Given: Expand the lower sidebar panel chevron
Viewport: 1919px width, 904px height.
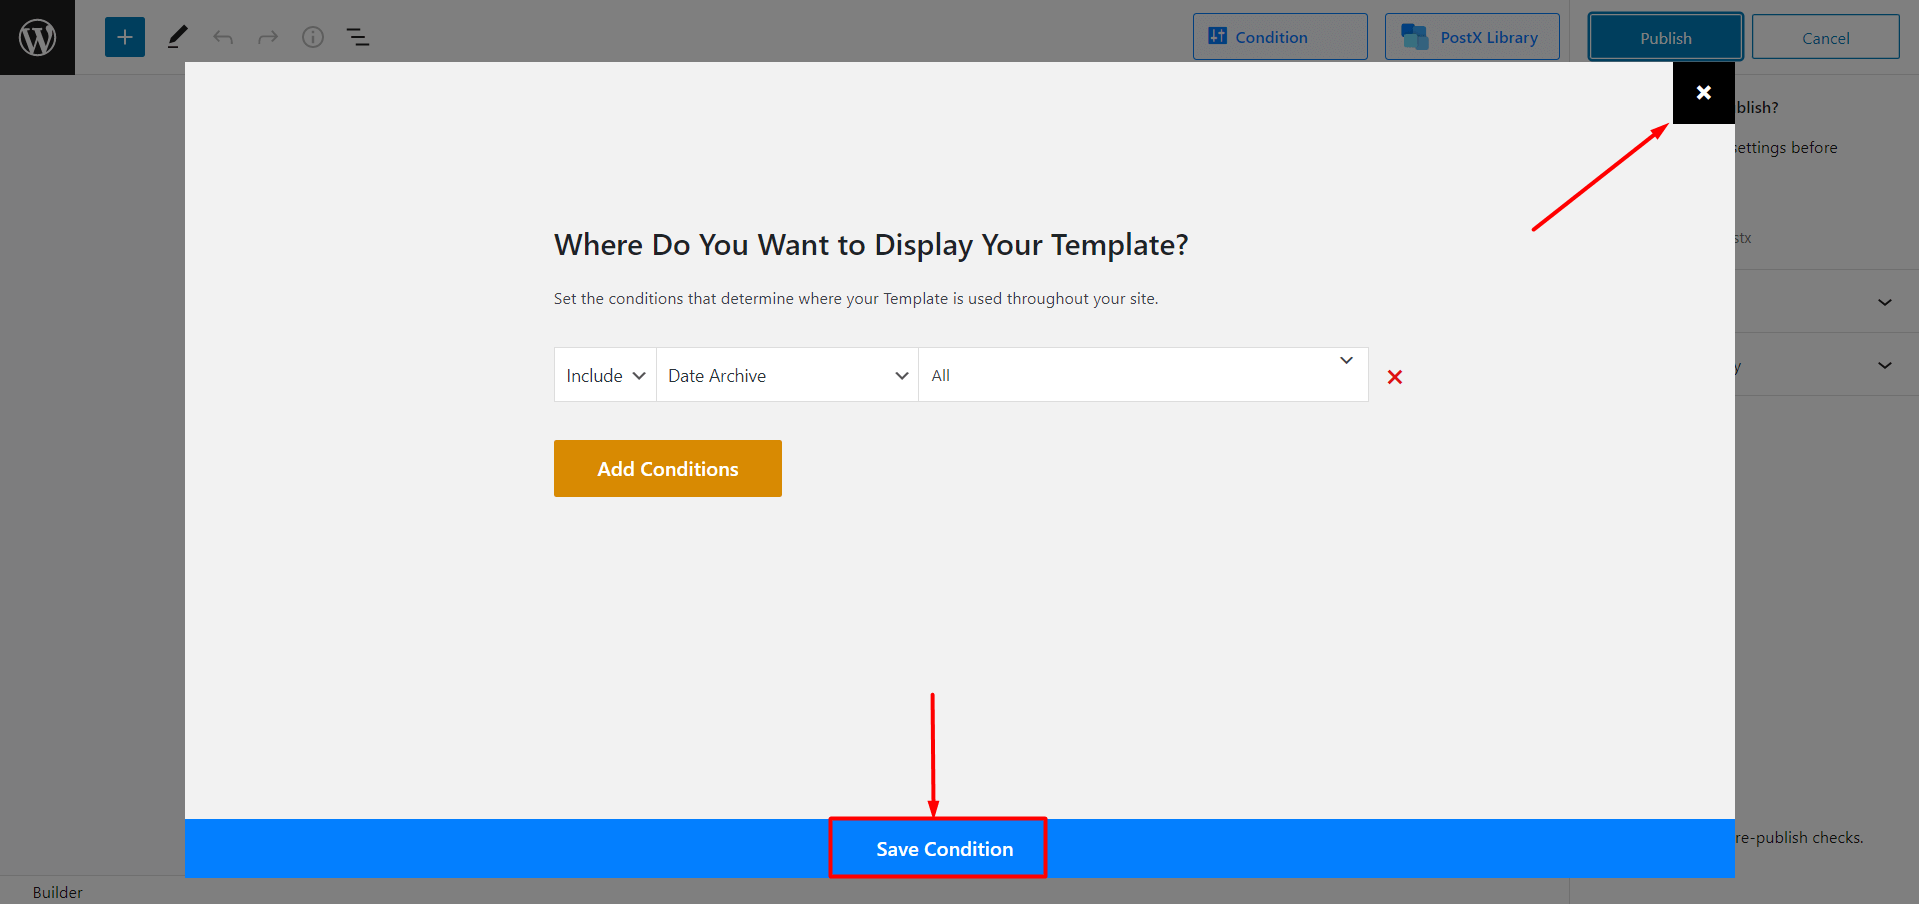Looking at the screenshot, I should pos(1884,364).
